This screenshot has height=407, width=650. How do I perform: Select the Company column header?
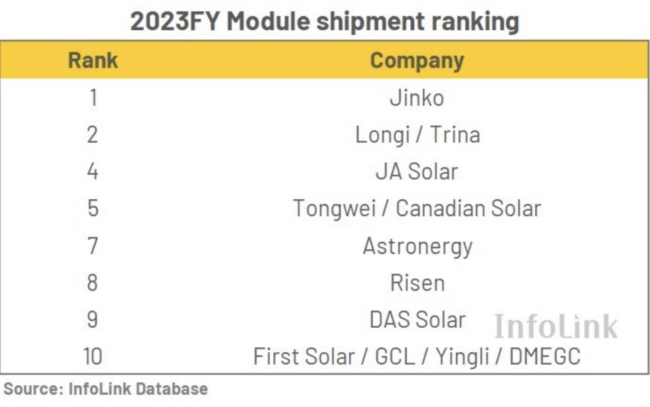(416, 61)
